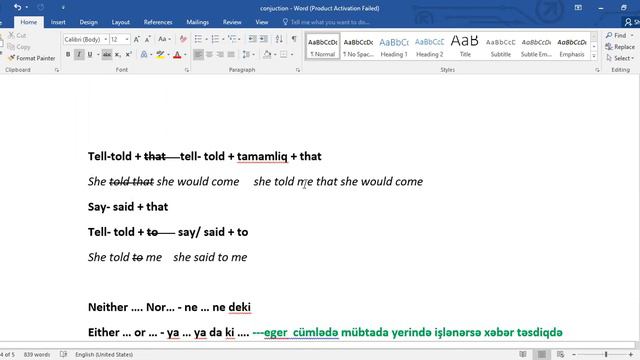Open the Customize Quick Access Toolbar arrow
Screen dimensions: 640x360
coord(63,8)
